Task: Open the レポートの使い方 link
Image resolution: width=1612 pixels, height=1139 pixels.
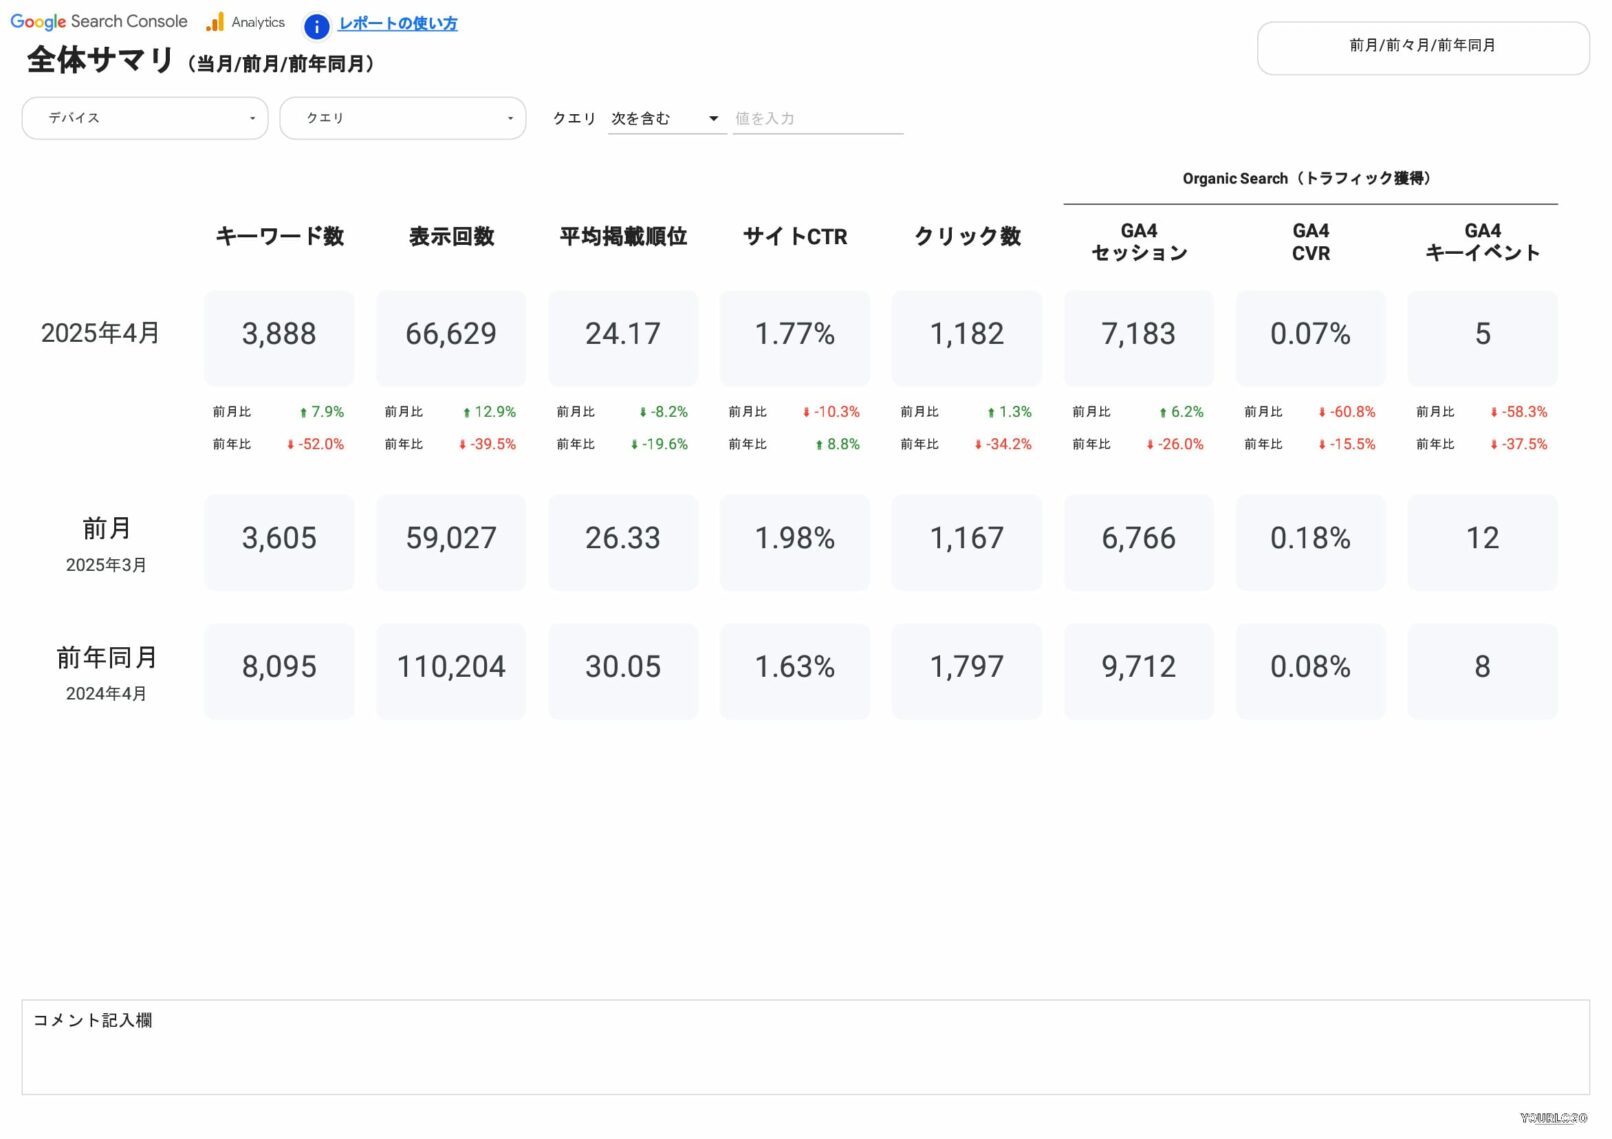Action: click(397, 24)
